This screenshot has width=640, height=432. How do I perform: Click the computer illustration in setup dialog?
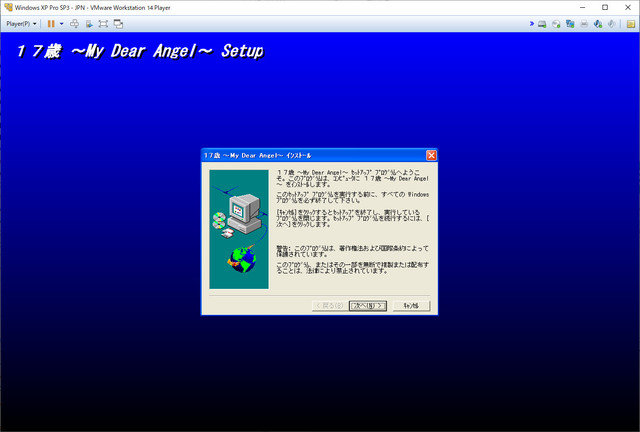[x=239, y=229]
